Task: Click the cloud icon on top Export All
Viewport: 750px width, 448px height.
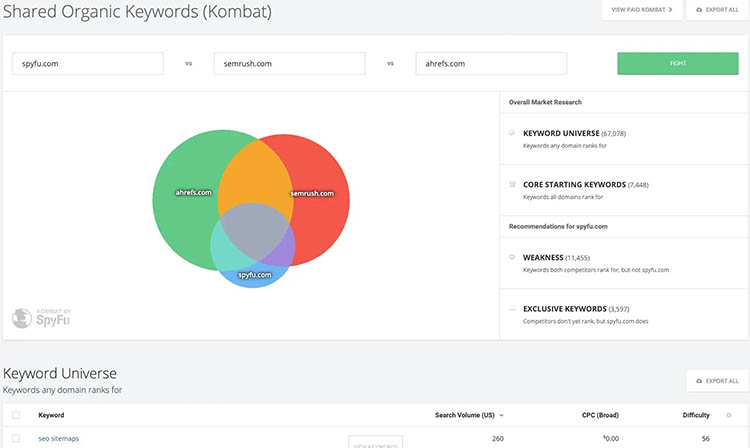Action: pyautogui.click(x=699, y=10)
